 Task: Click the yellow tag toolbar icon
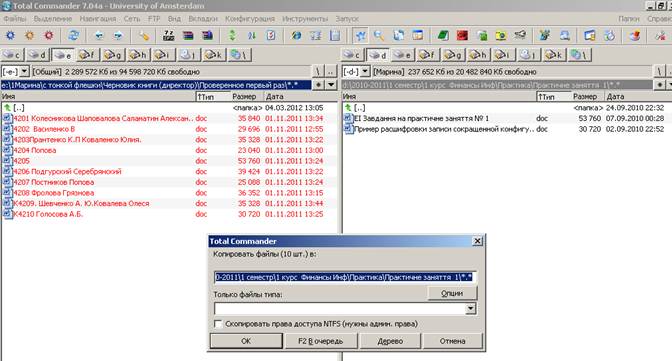[x=143, y=36]
